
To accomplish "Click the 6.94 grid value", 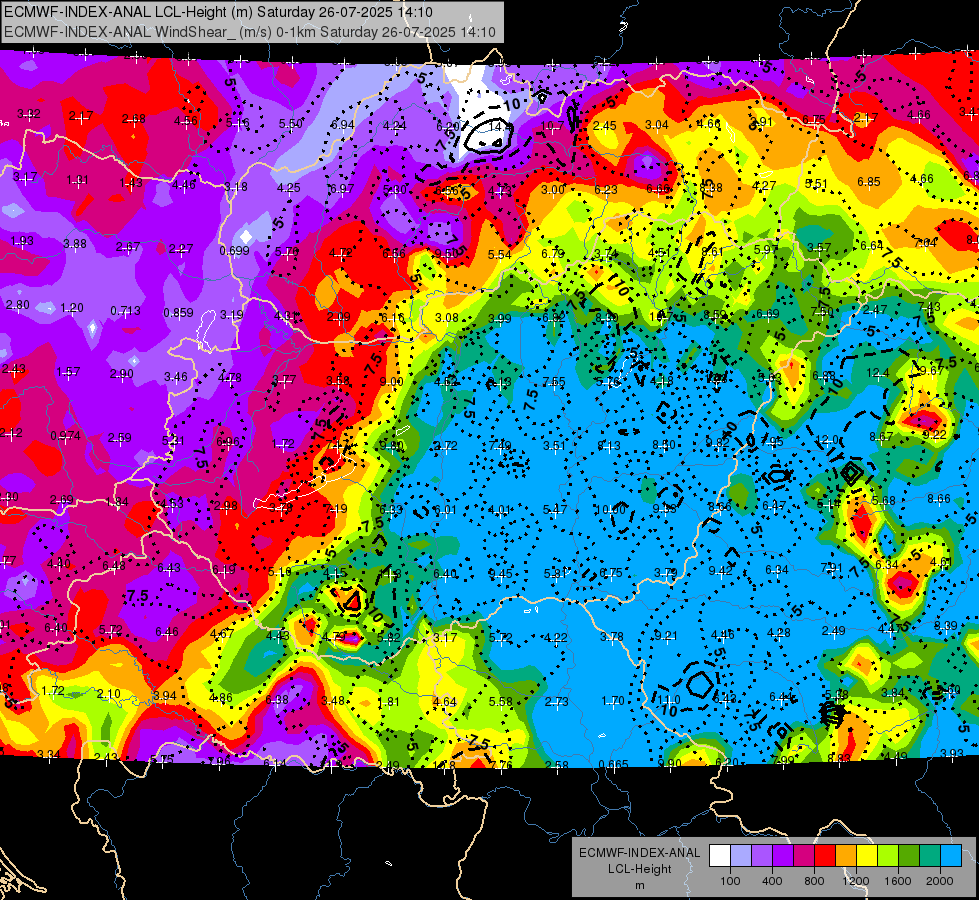I will tap(343, 124).
